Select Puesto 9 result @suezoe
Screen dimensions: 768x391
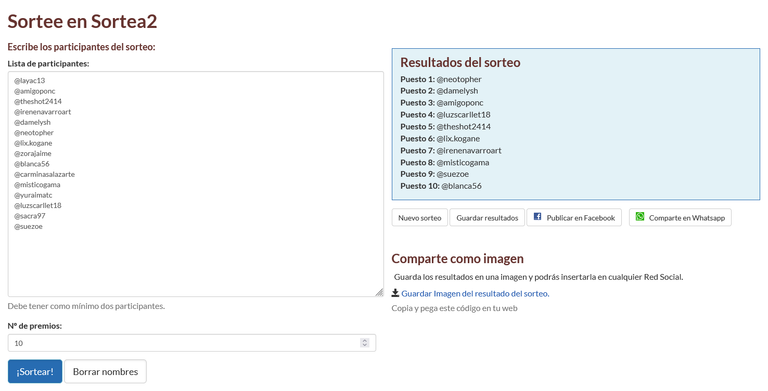pyautogui.click(x=453, y=174)
